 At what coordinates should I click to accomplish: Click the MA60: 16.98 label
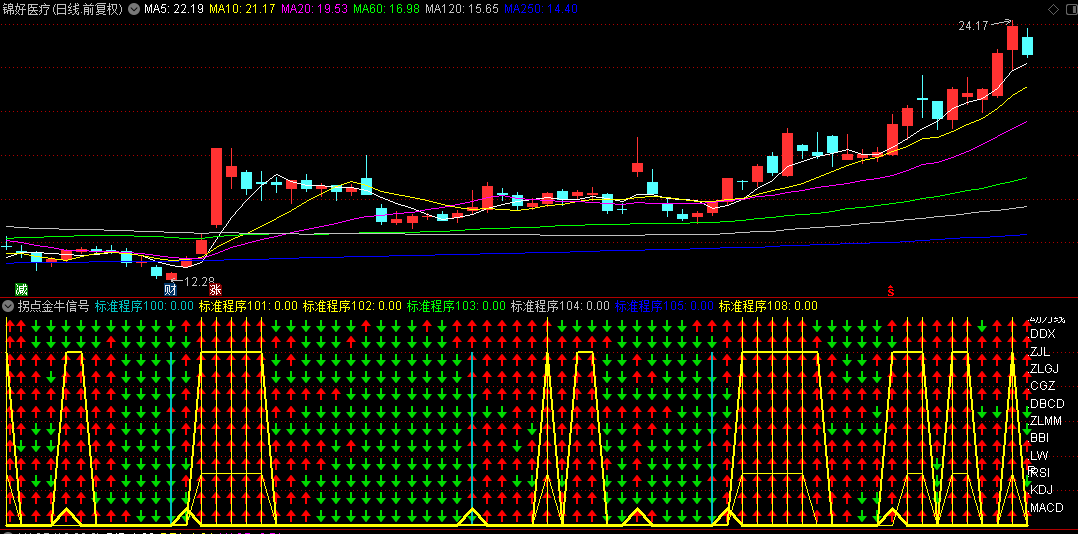click(x=387, y=10)
